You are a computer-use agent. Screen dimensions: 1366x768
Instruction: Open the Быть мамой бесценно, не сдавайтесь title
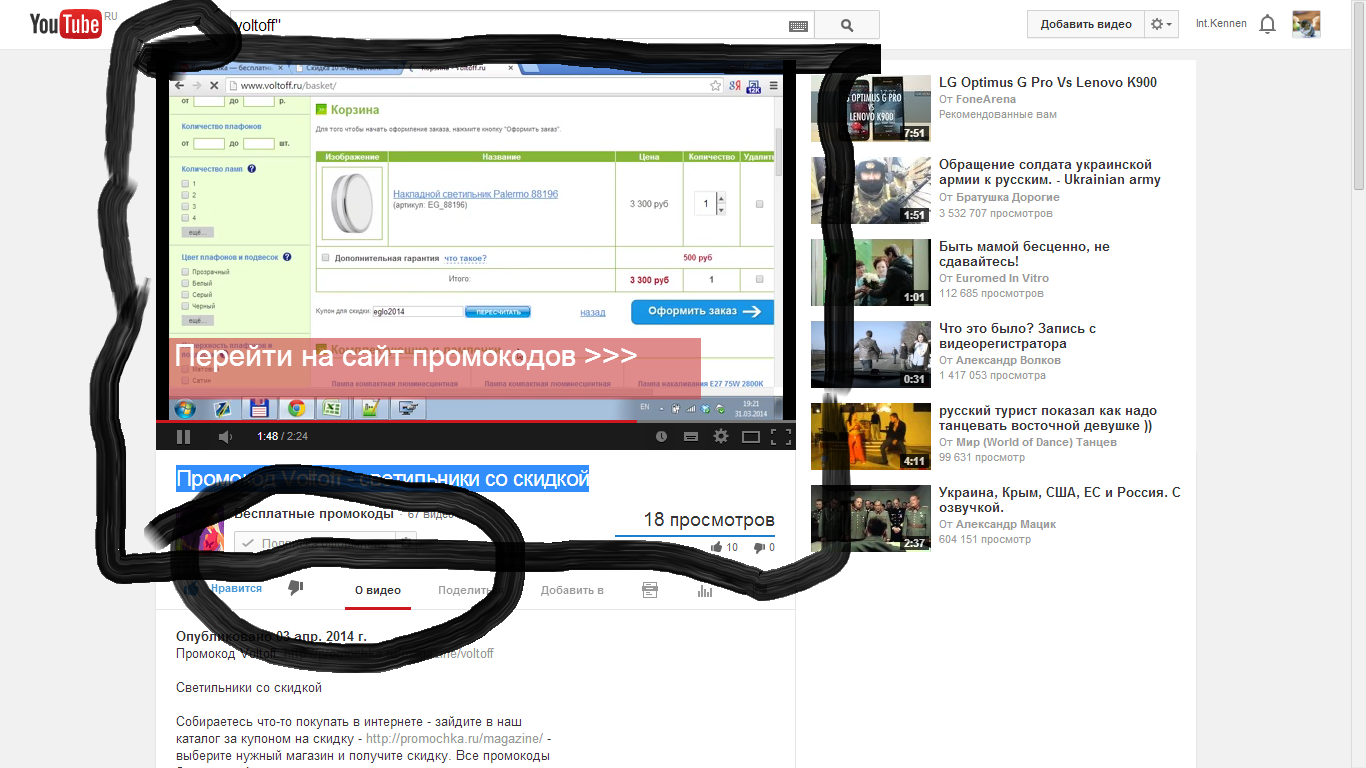pyautogui.click(x=1024, y=254)
